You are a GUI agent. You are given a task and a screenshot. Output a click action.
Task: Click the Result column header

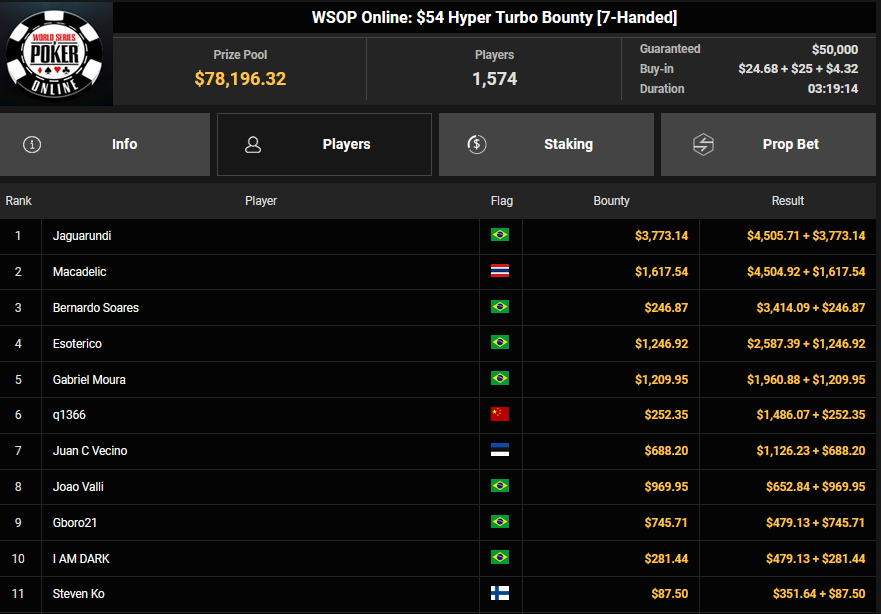[x=788, y=201]
